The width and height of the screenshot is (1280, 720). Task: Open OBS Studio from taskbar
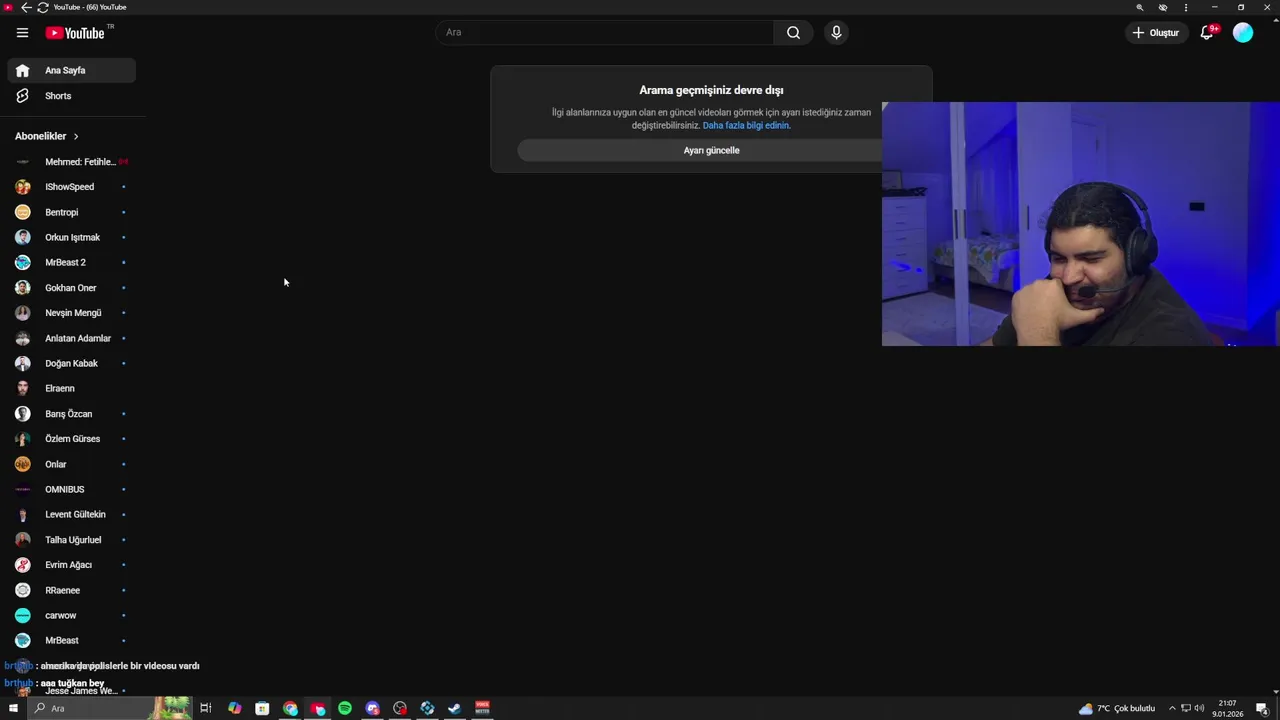coord(400,708)
